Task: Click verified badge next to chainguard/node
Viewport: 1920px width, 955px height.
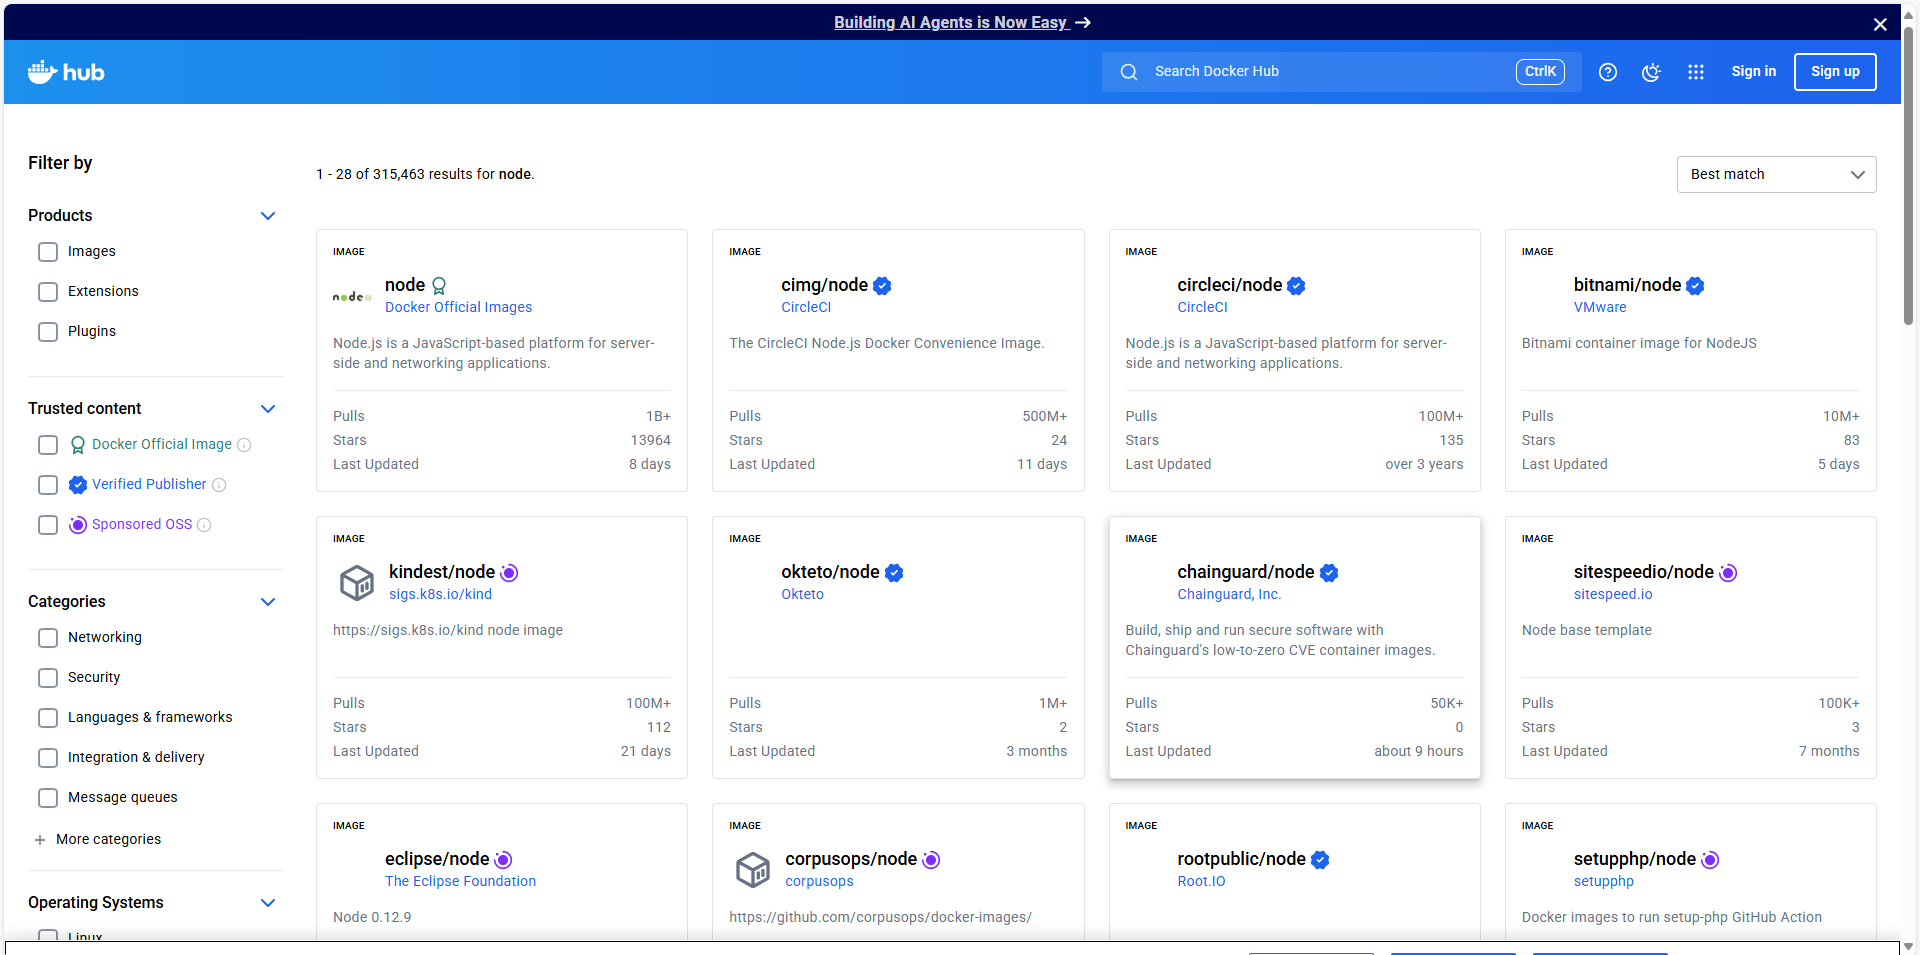Action: coord(1329,573)
